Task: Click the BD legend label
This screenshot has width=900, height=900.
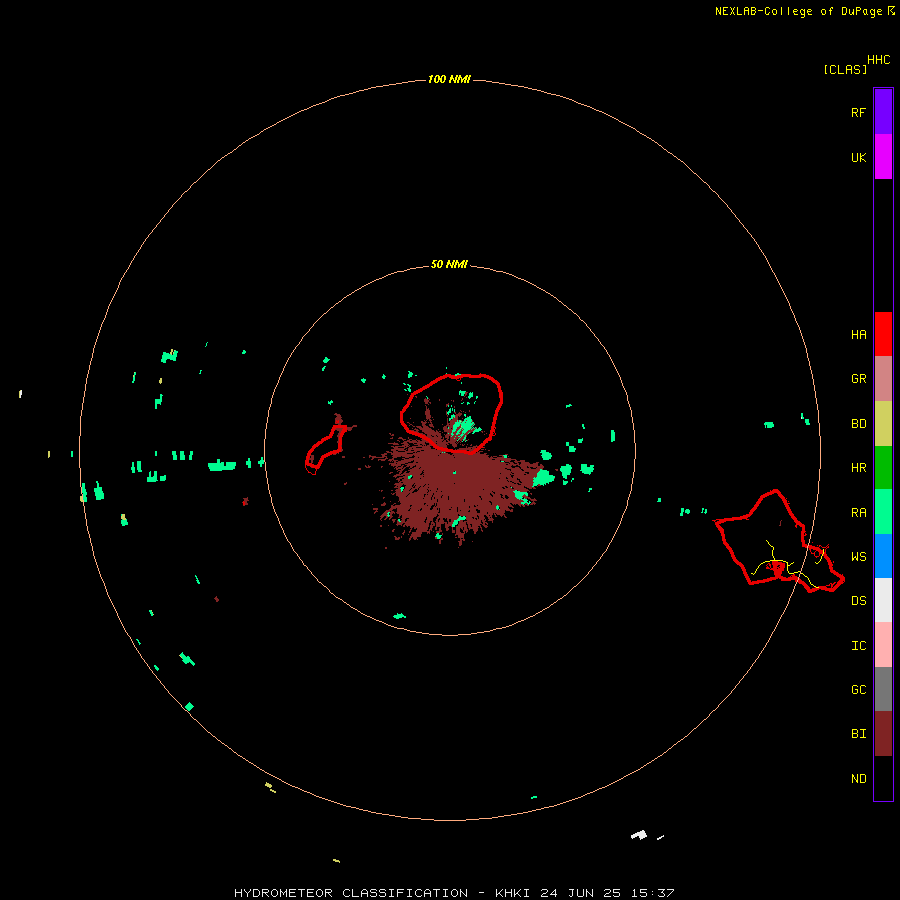Action: [858, 424]
